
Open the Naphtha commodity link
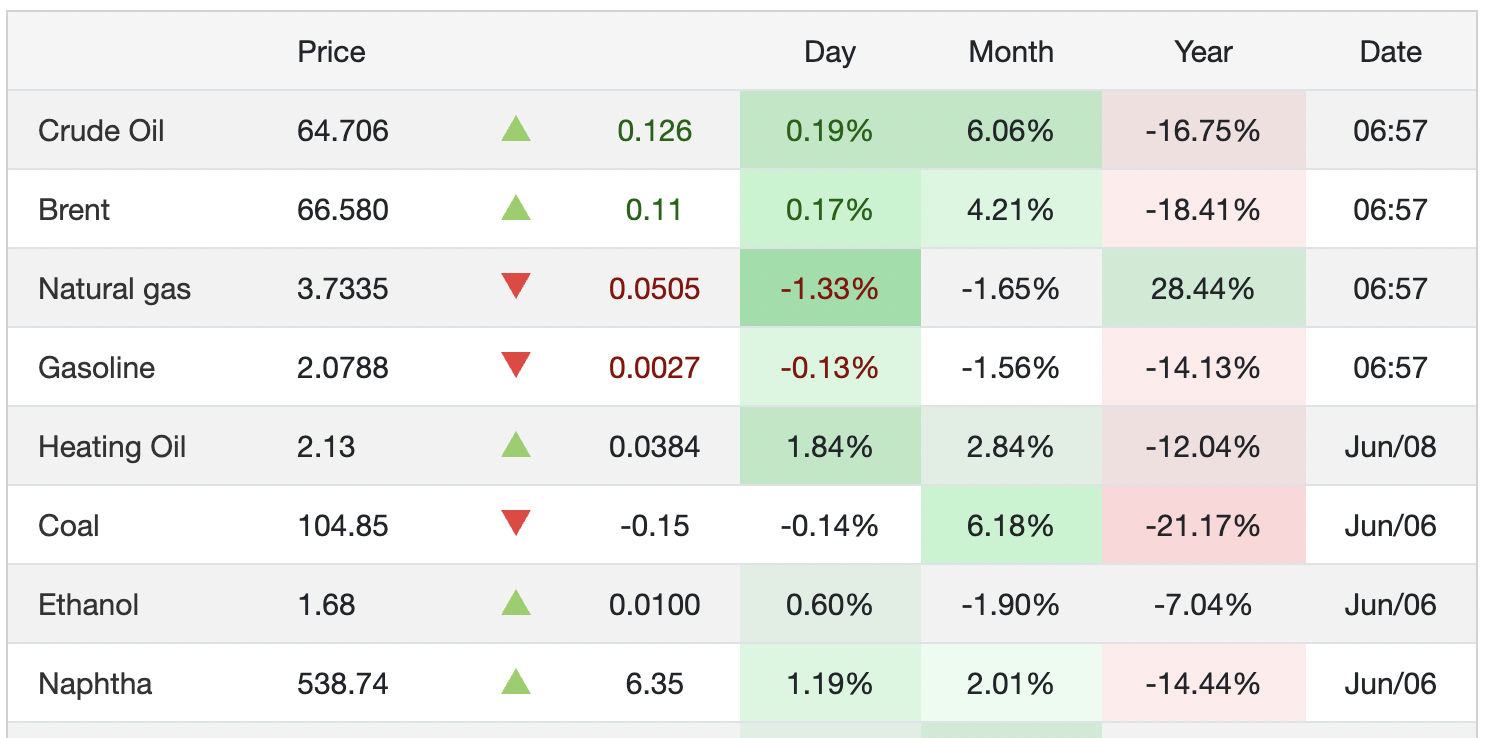click(95, 684)
